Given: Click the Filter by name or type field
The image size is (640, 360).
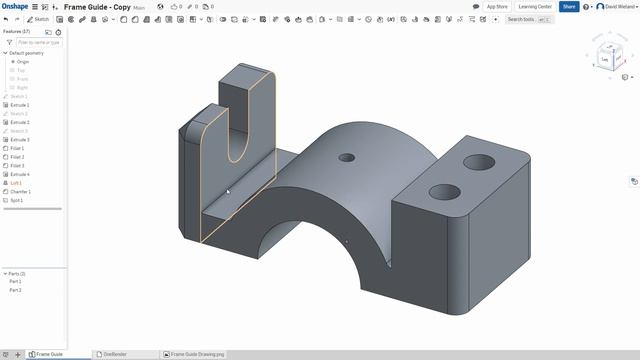Looking at the screenshot, I should [39, 42].
